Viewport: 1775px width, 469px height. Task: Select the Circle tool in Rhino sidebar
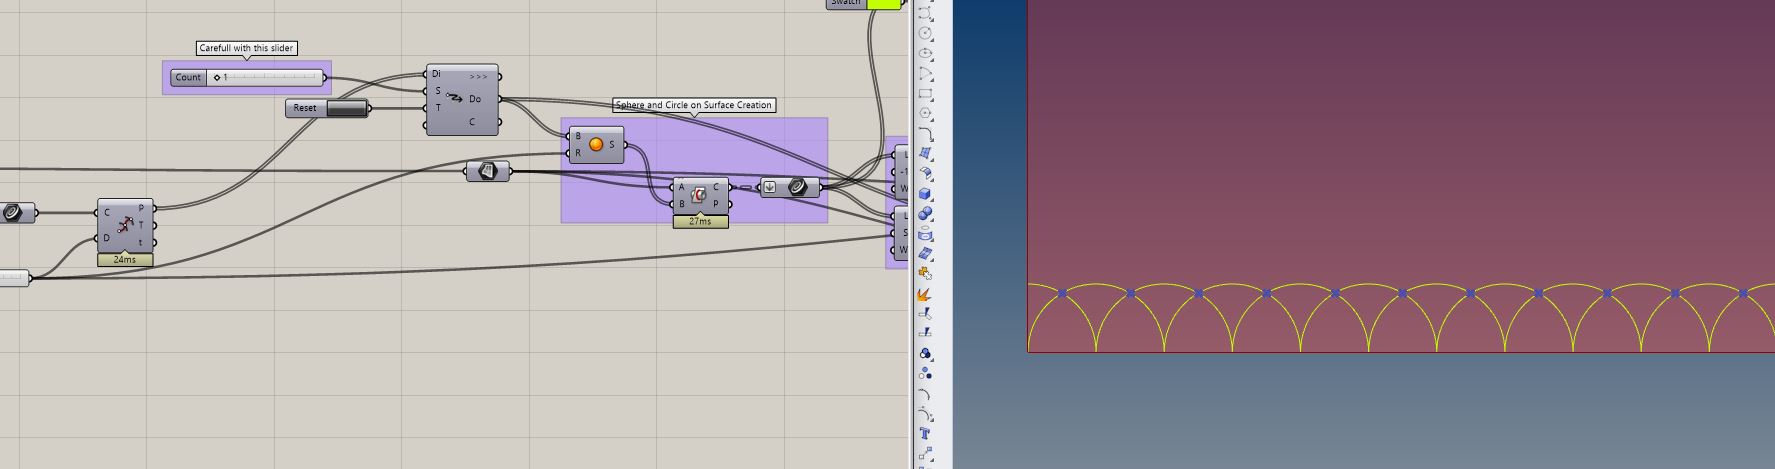(x=925, y=33)
